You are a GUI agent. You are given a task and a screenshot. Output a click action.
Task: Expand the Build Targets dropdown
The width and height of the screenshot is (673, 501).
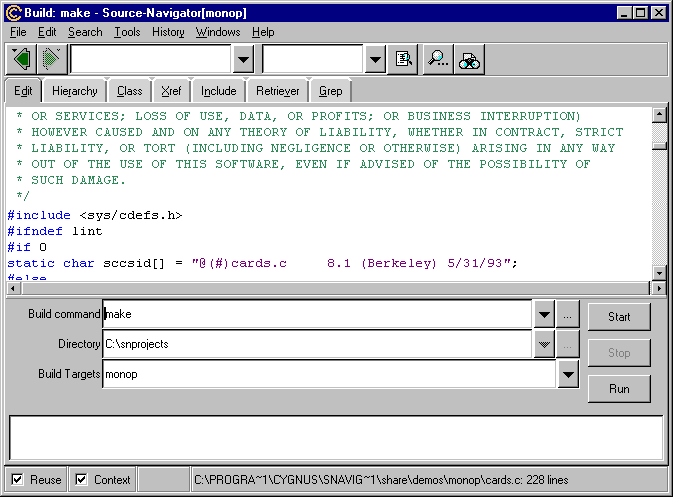coord(568,374)
